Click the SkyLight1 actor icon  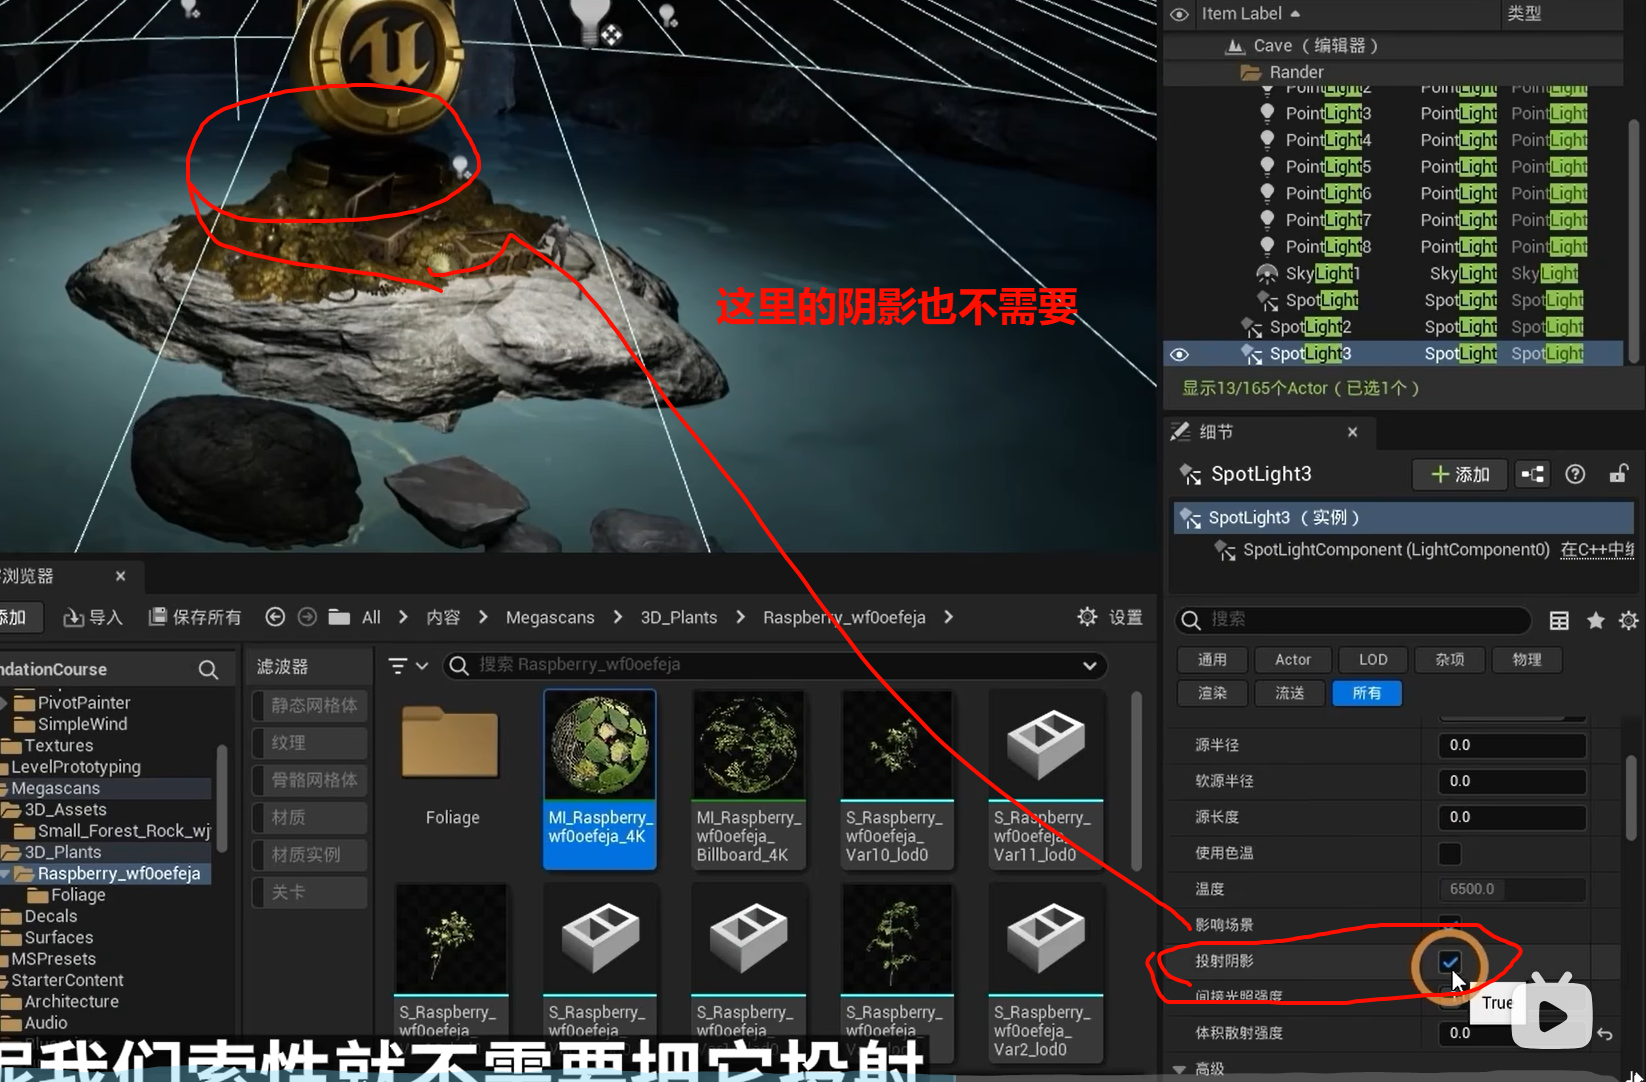coord(1267,273)
